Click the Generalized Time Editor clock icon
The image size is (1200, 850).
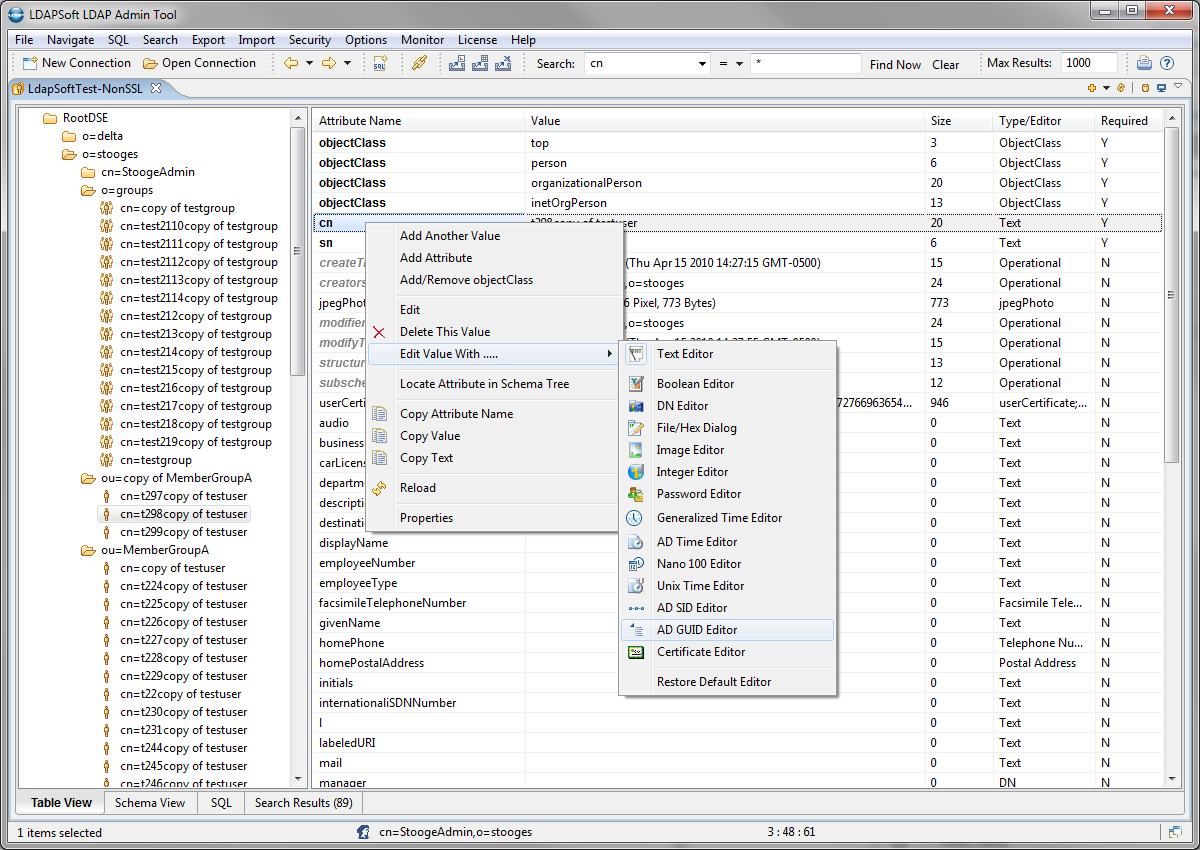[x=636, y=518]
